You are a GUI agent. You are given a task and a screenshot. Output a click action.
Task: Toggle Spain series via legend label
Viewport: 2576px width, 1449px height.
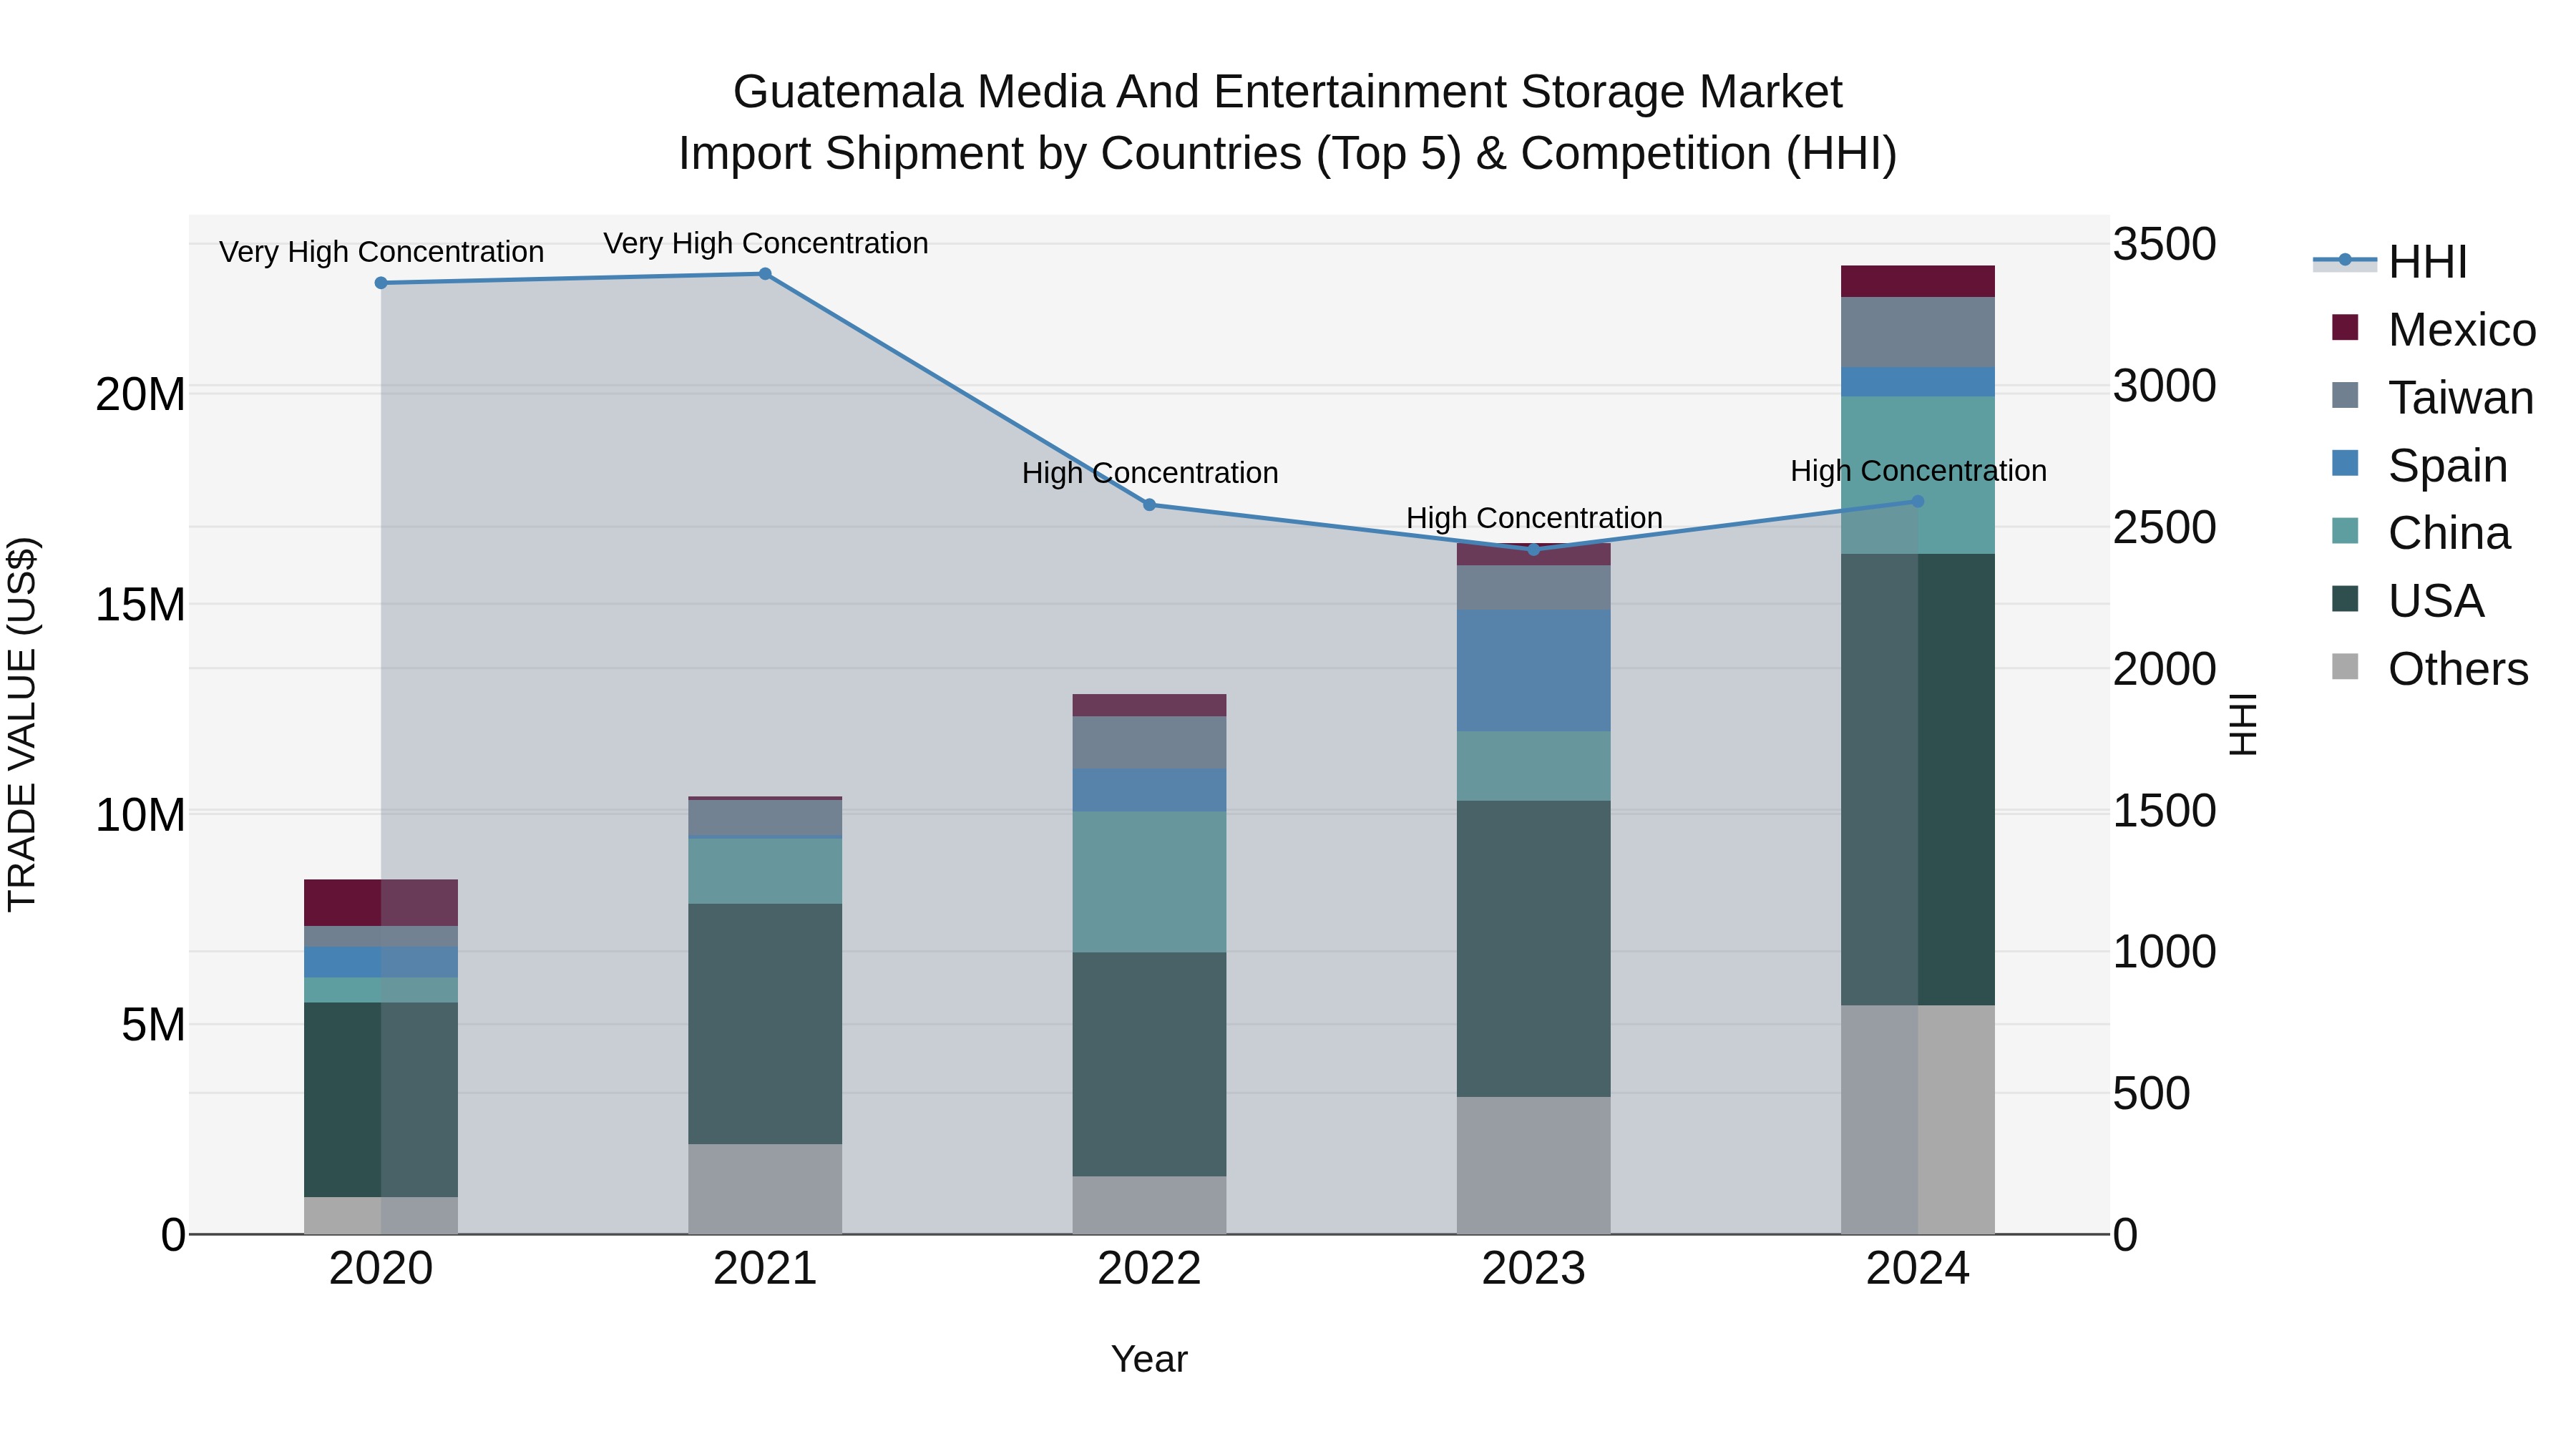click(x=2448, y=466)
